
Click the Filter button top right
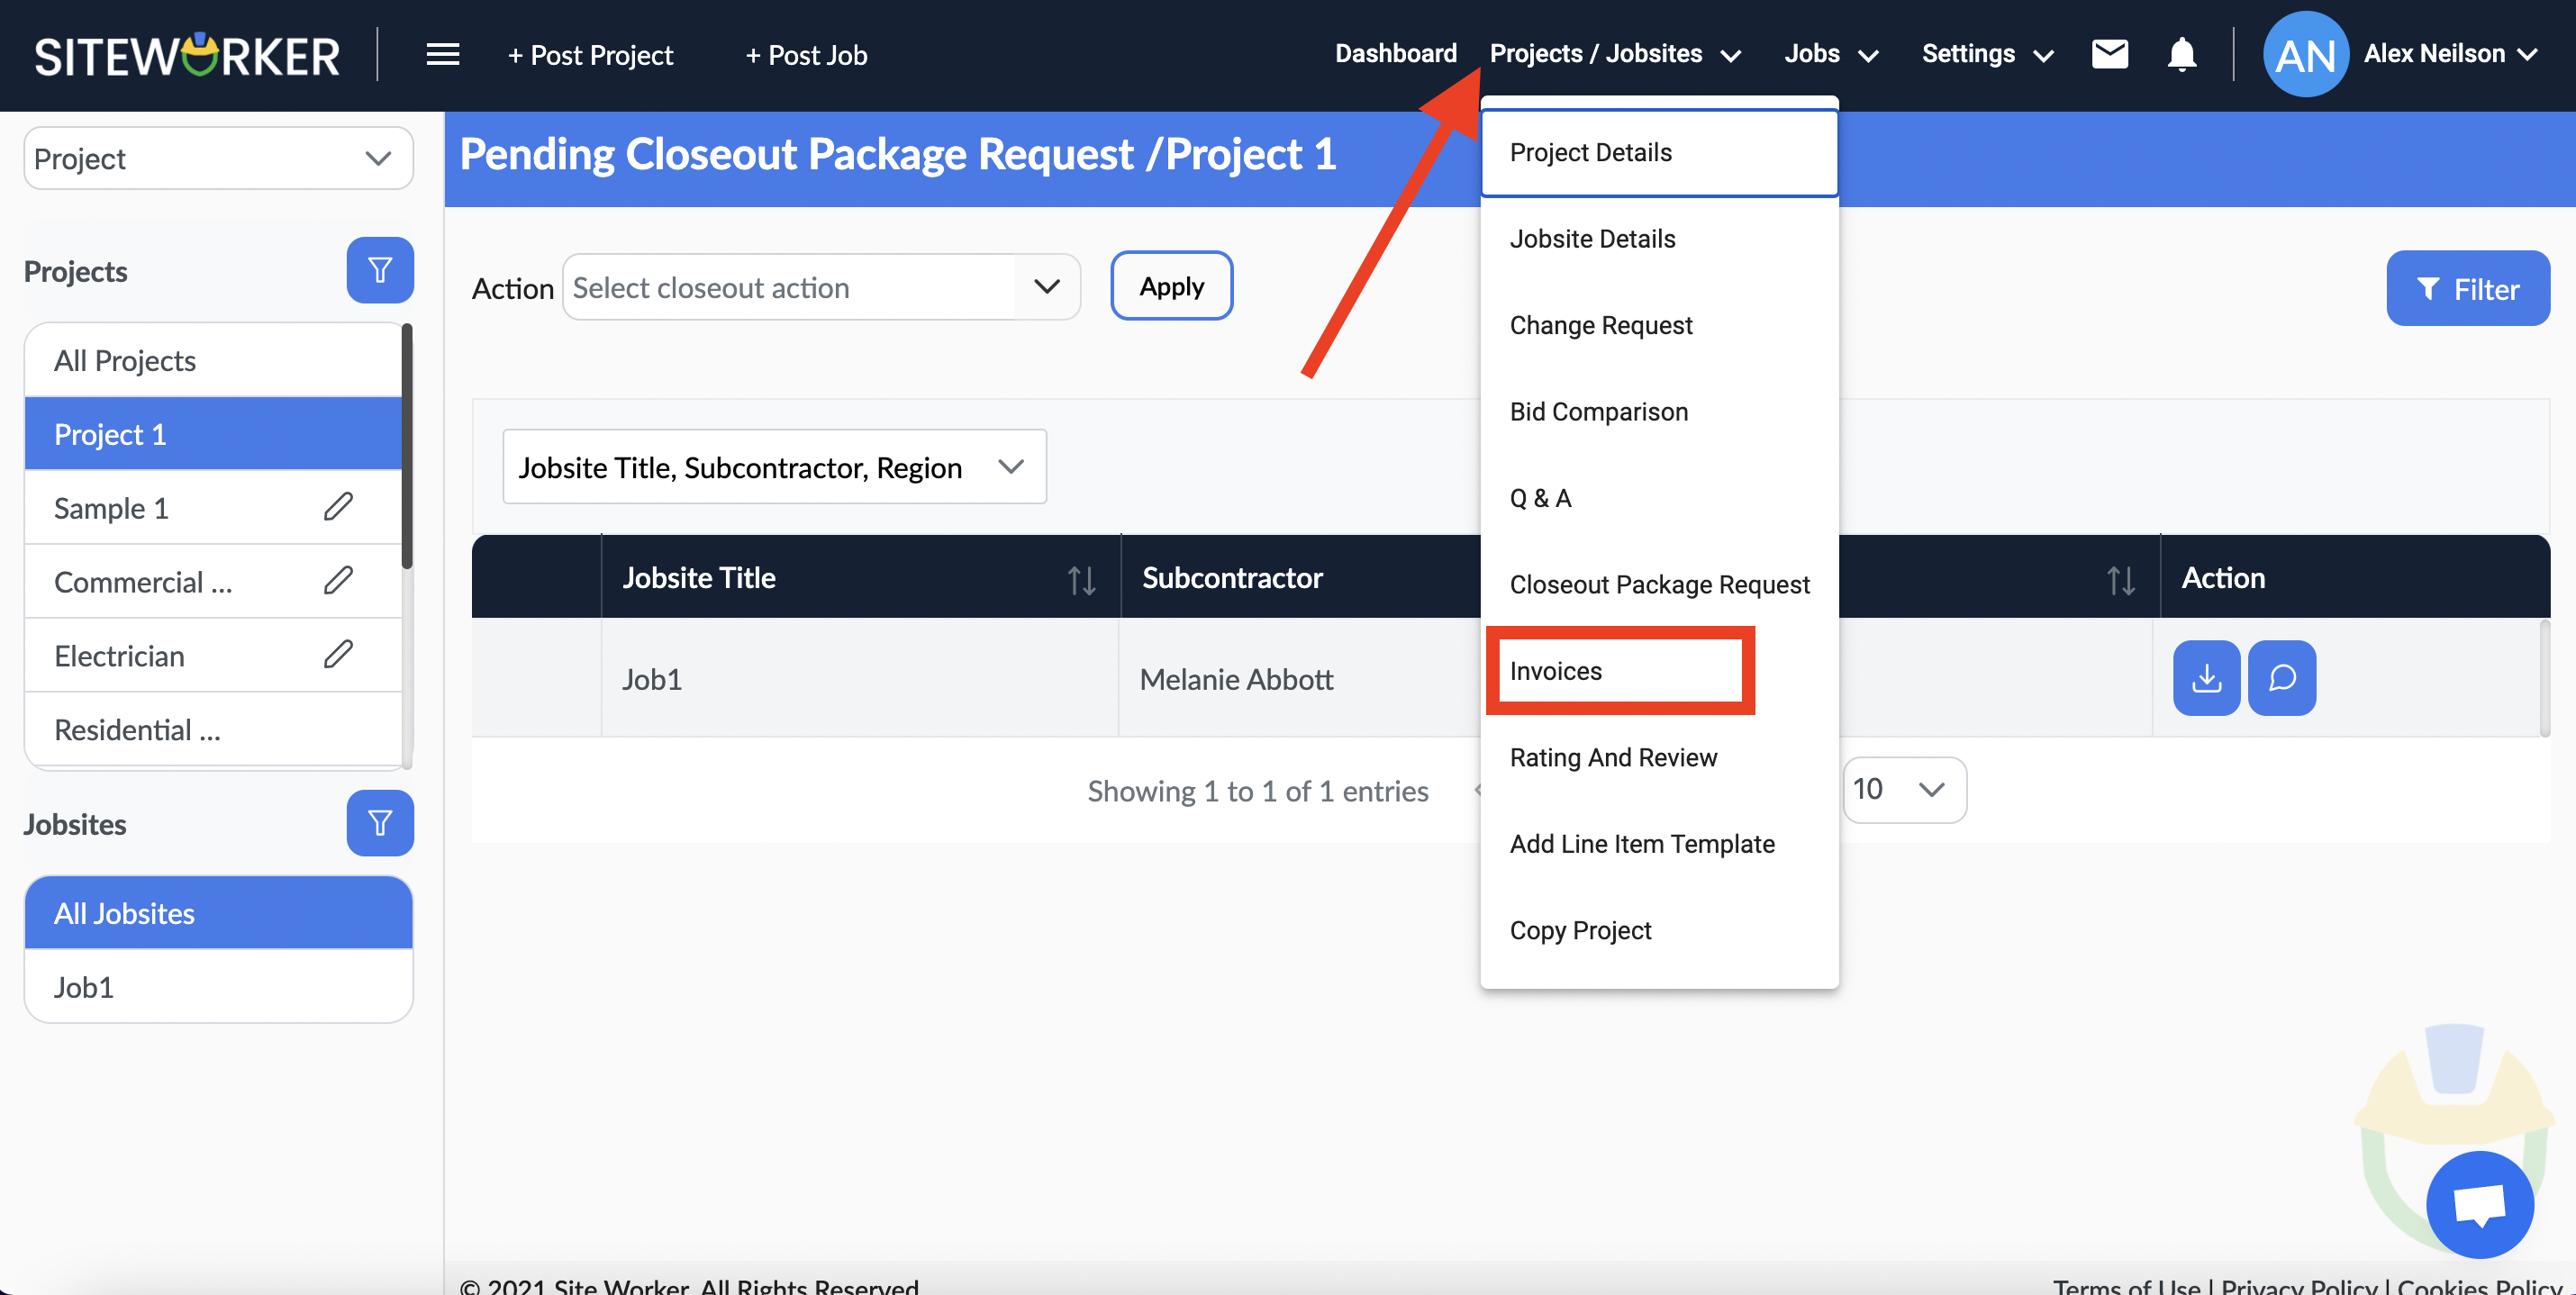(2465, 287)
